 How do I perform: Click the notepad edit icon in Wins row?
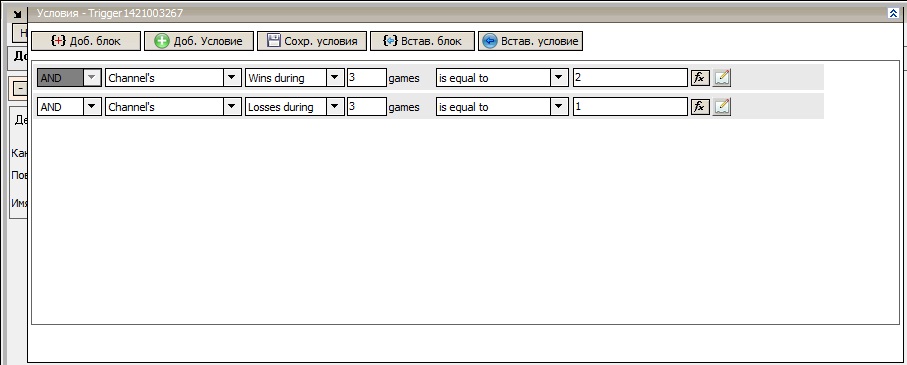722,78
